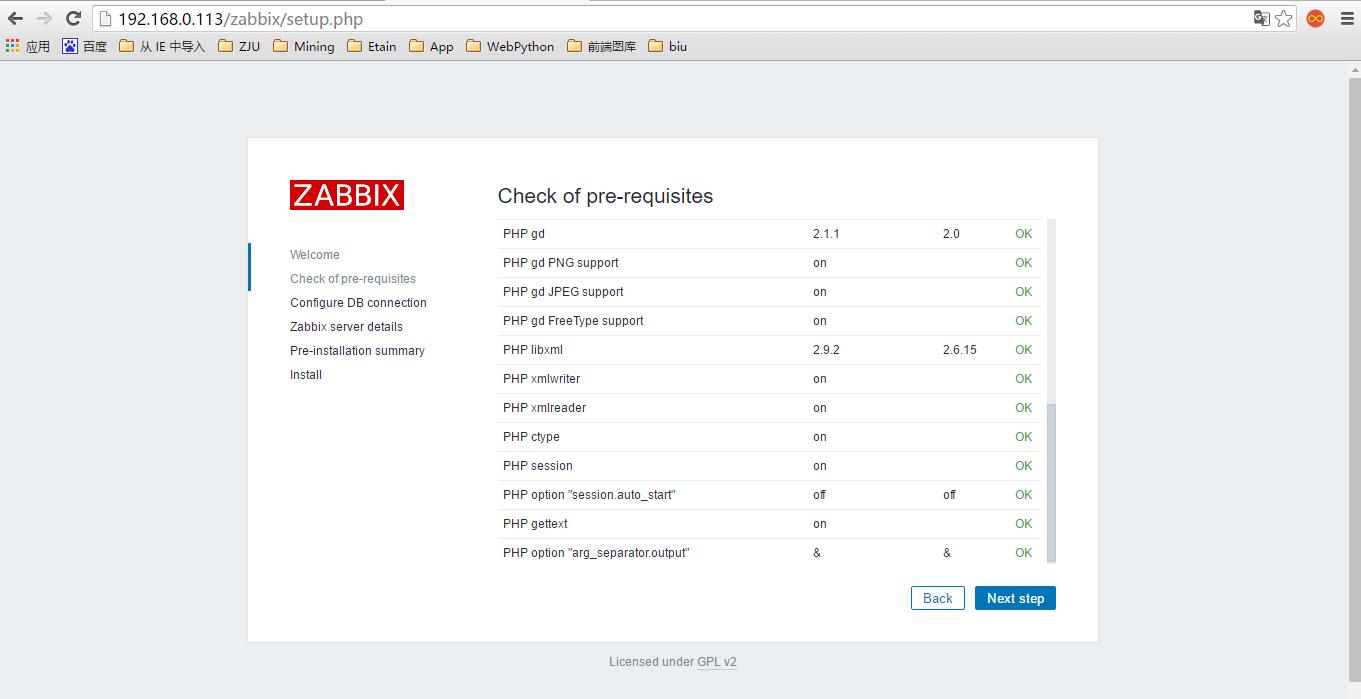Select the Welcome setup step
1361x699 pixels.
click(315, 255)
